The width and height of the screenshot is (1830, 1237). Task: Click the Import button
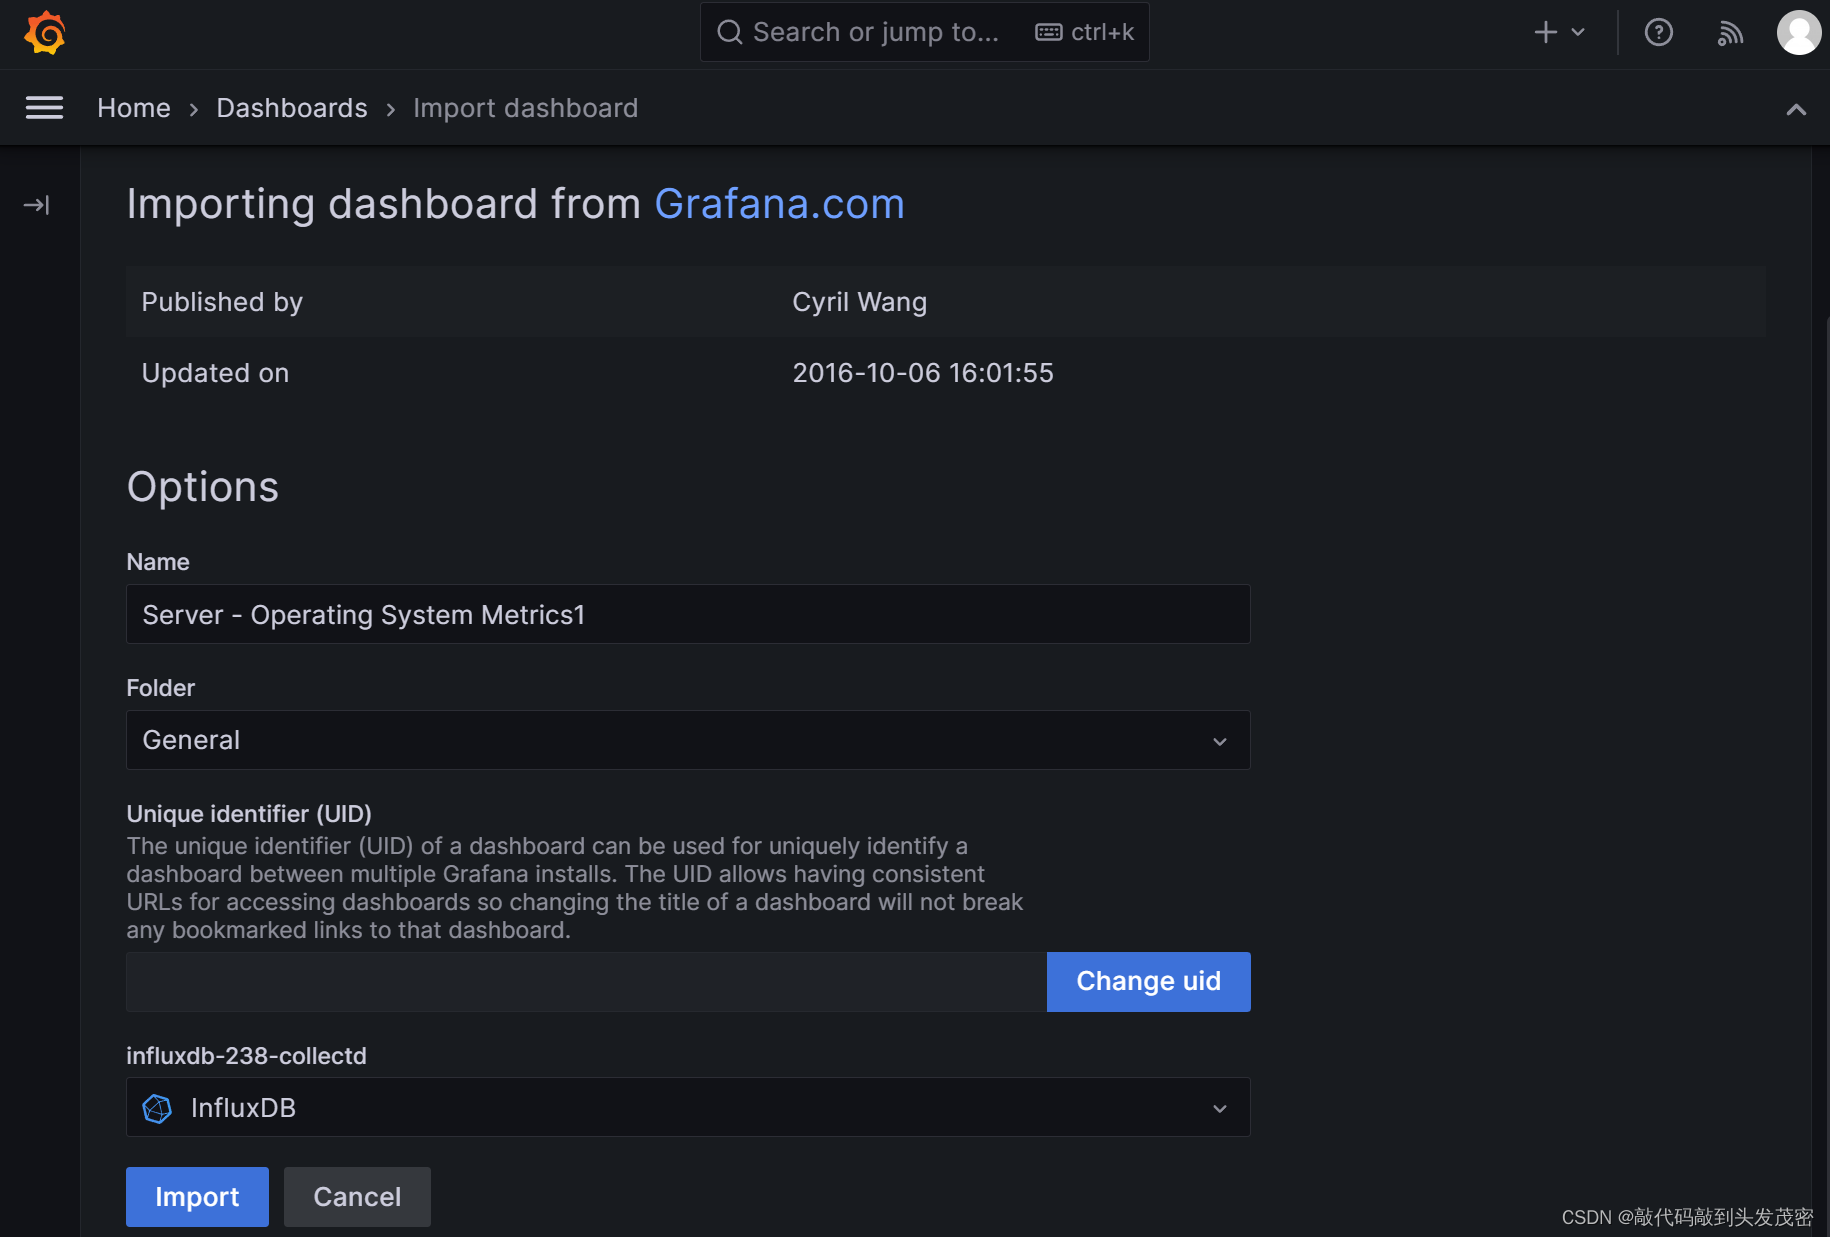(x=197, y=1197)
